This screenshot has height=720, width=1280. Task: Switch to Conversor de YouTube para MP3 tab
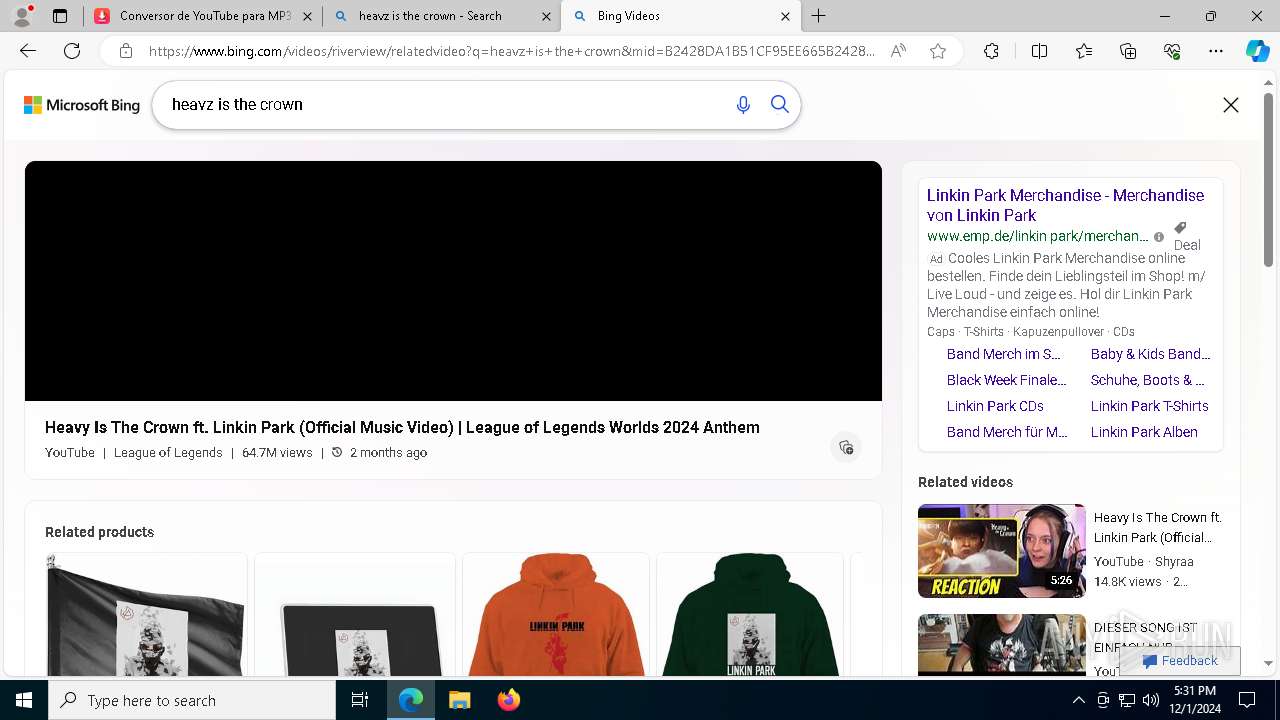(193, 16)
